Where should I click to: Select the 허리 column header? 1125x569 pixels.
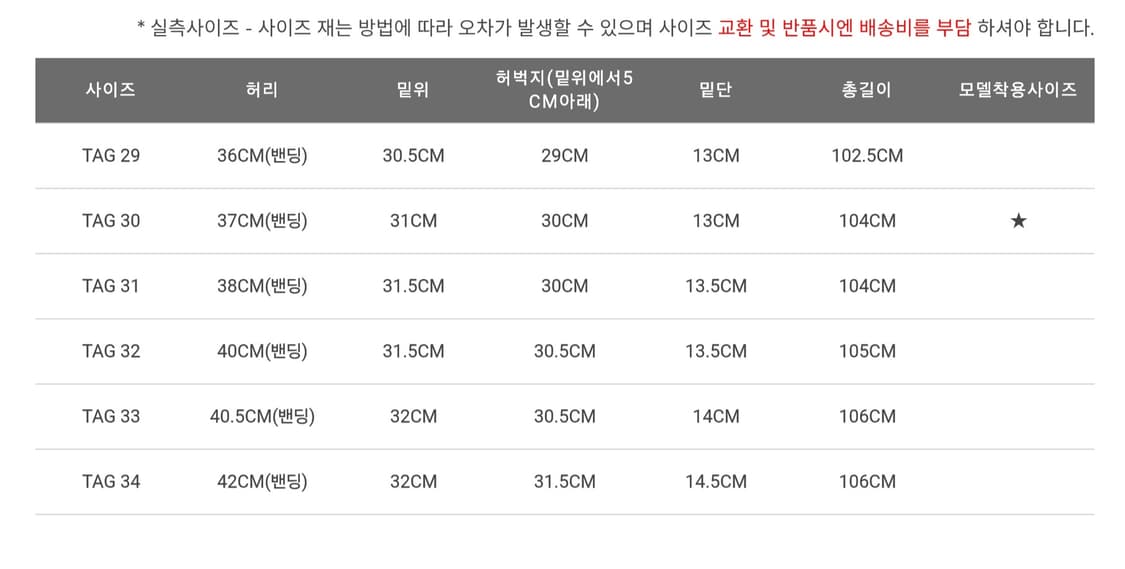point(262,89)
